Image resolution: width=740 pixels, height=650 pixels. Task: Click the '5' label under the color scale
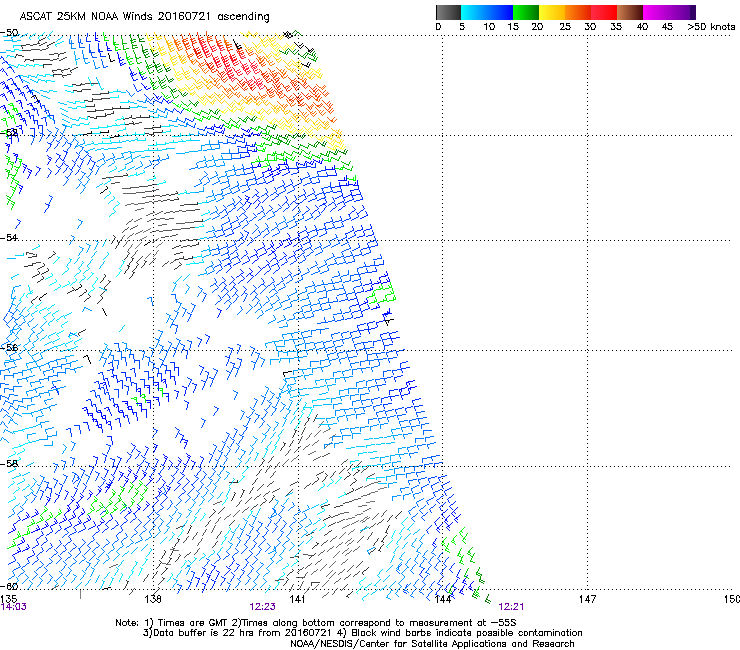(x=462, y=26)
